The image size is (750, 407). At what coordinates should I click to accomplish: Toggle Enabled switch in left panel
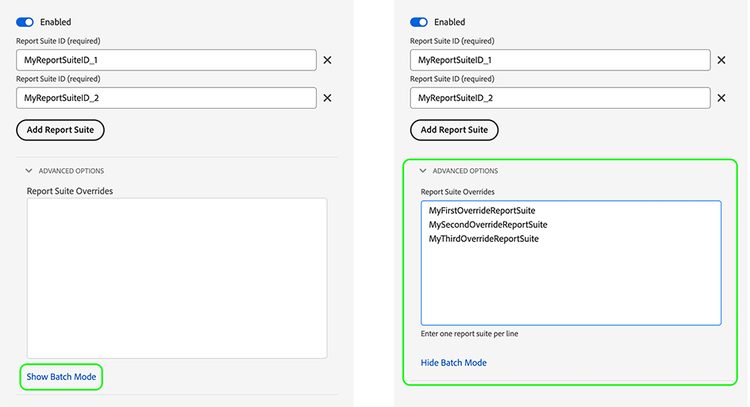25,22
